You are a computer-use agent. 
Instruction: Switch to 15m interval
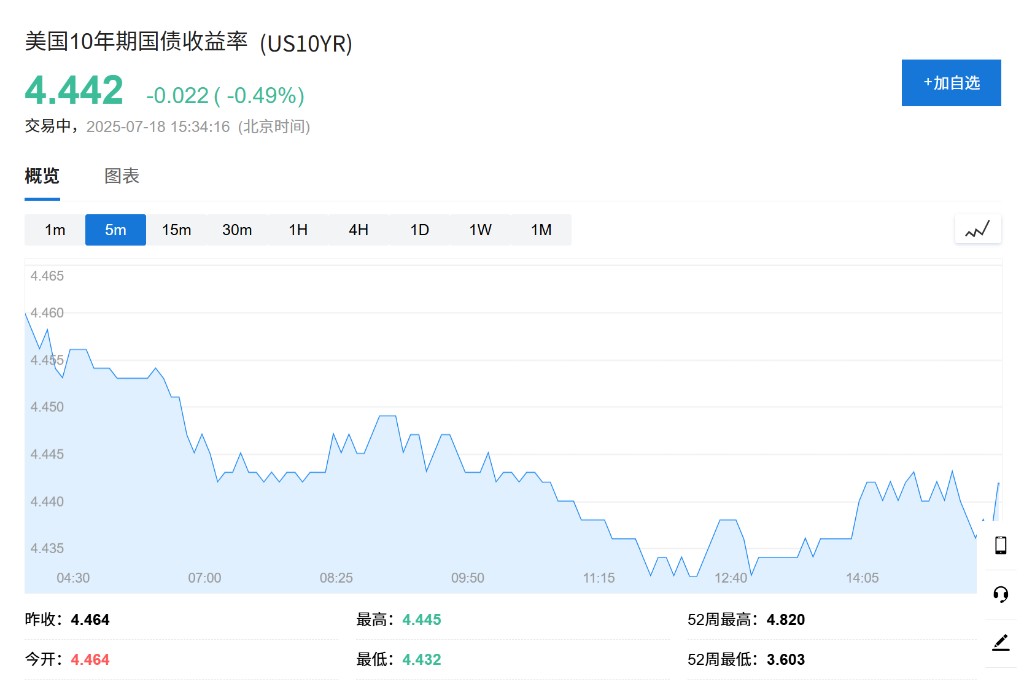[177, 230]
